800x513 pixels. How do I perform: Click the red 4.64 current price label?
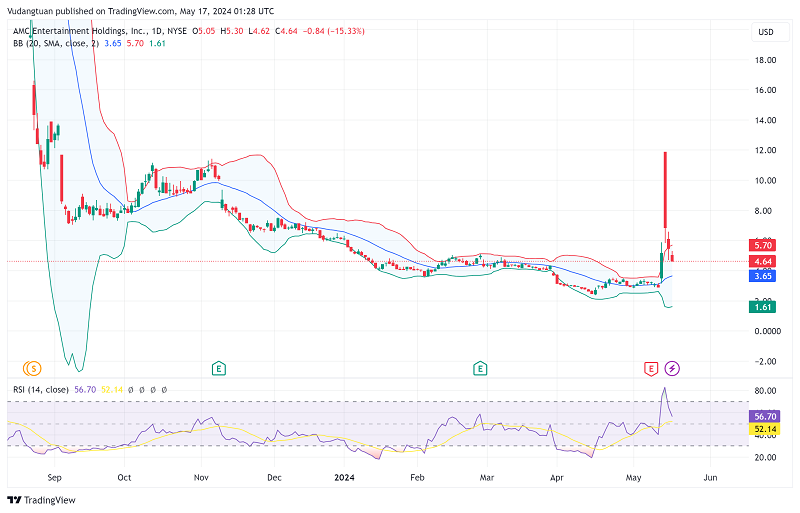pyautogui.click(x=763, y=261)
